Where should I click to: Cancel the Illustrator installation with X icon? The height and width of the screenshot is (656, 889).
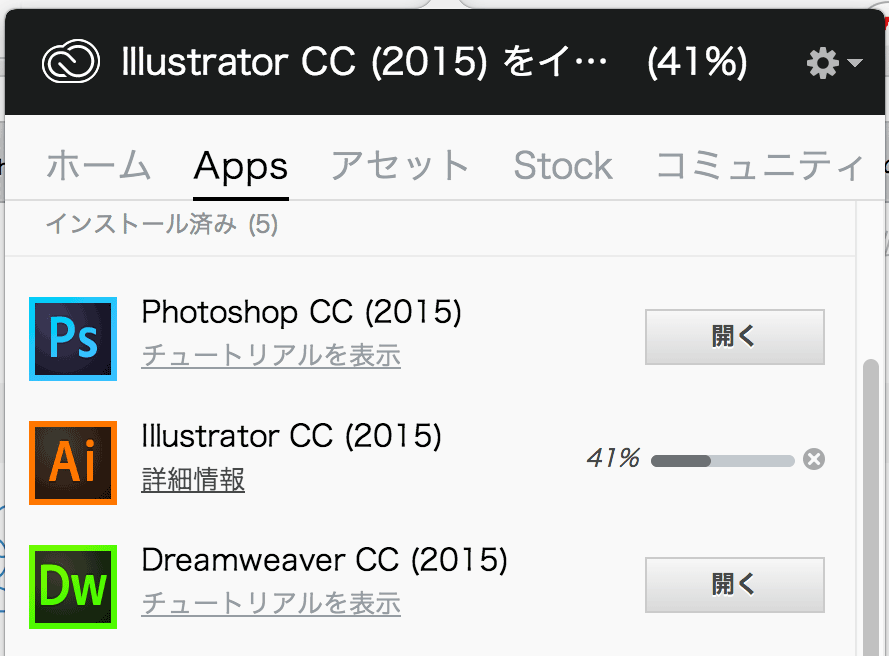coord(814,459)
